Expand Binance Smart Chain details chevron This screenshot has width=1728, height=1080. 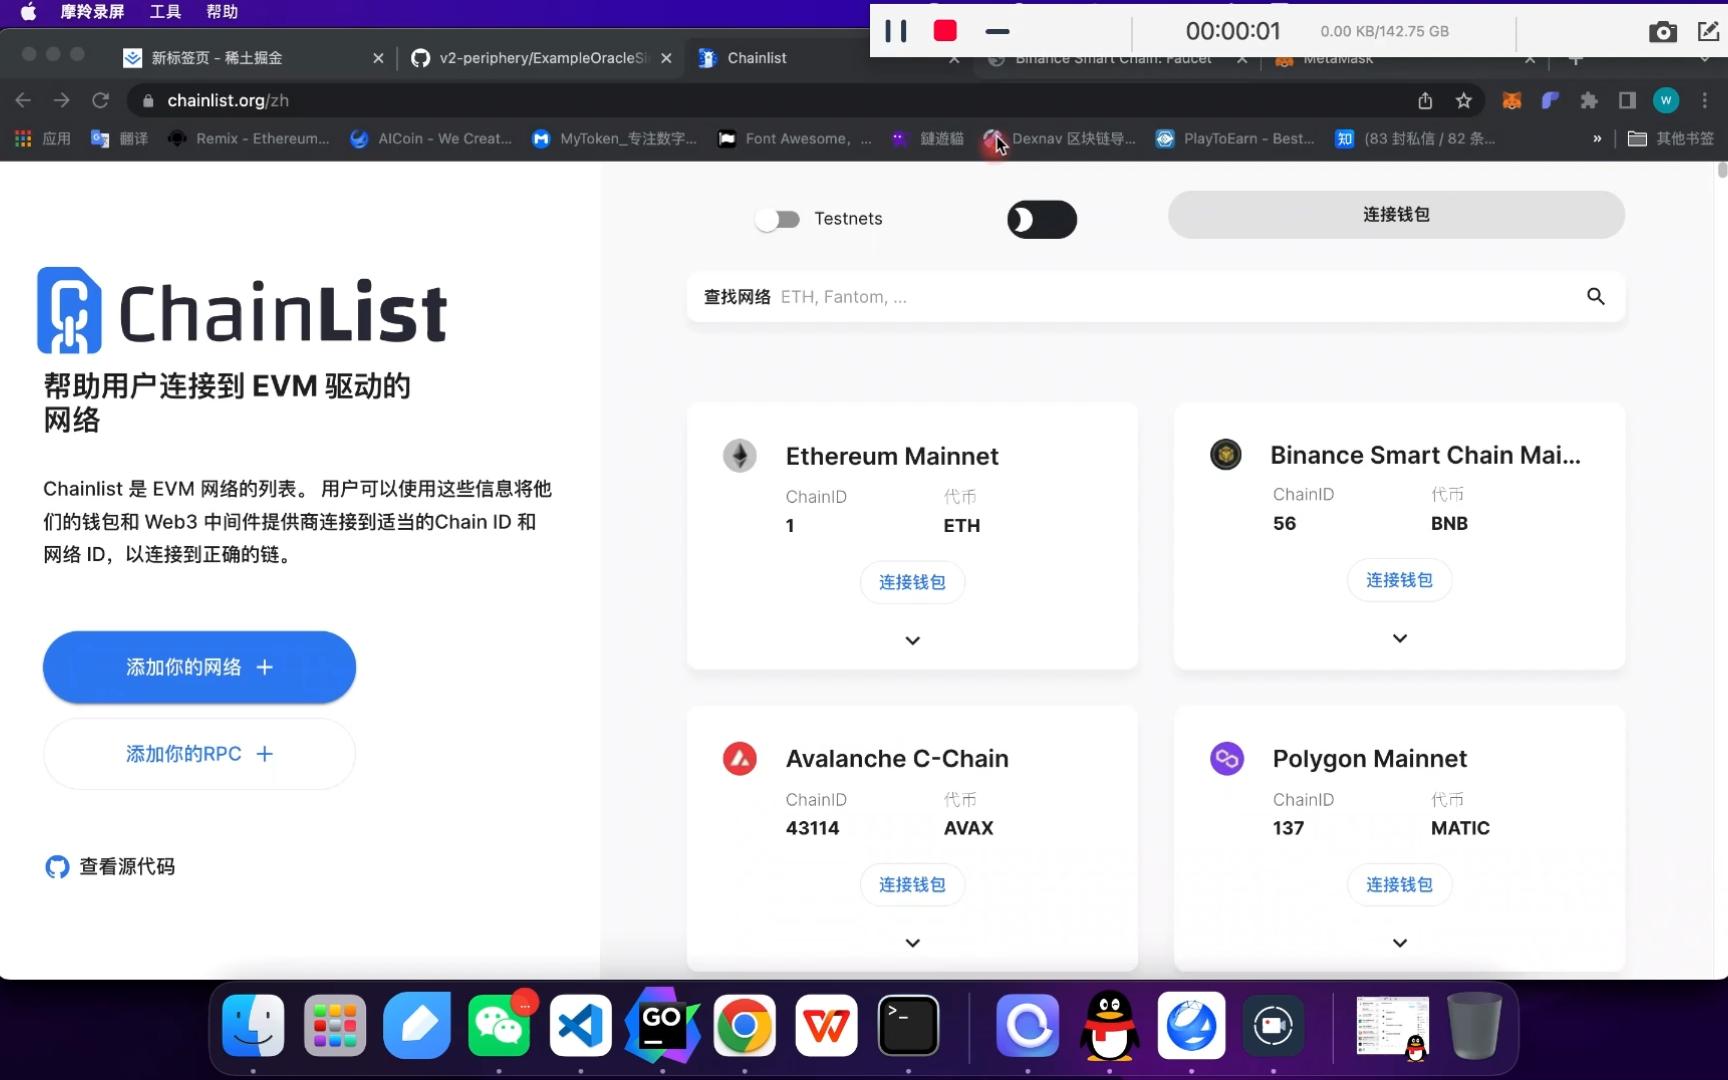point(1399,638)
